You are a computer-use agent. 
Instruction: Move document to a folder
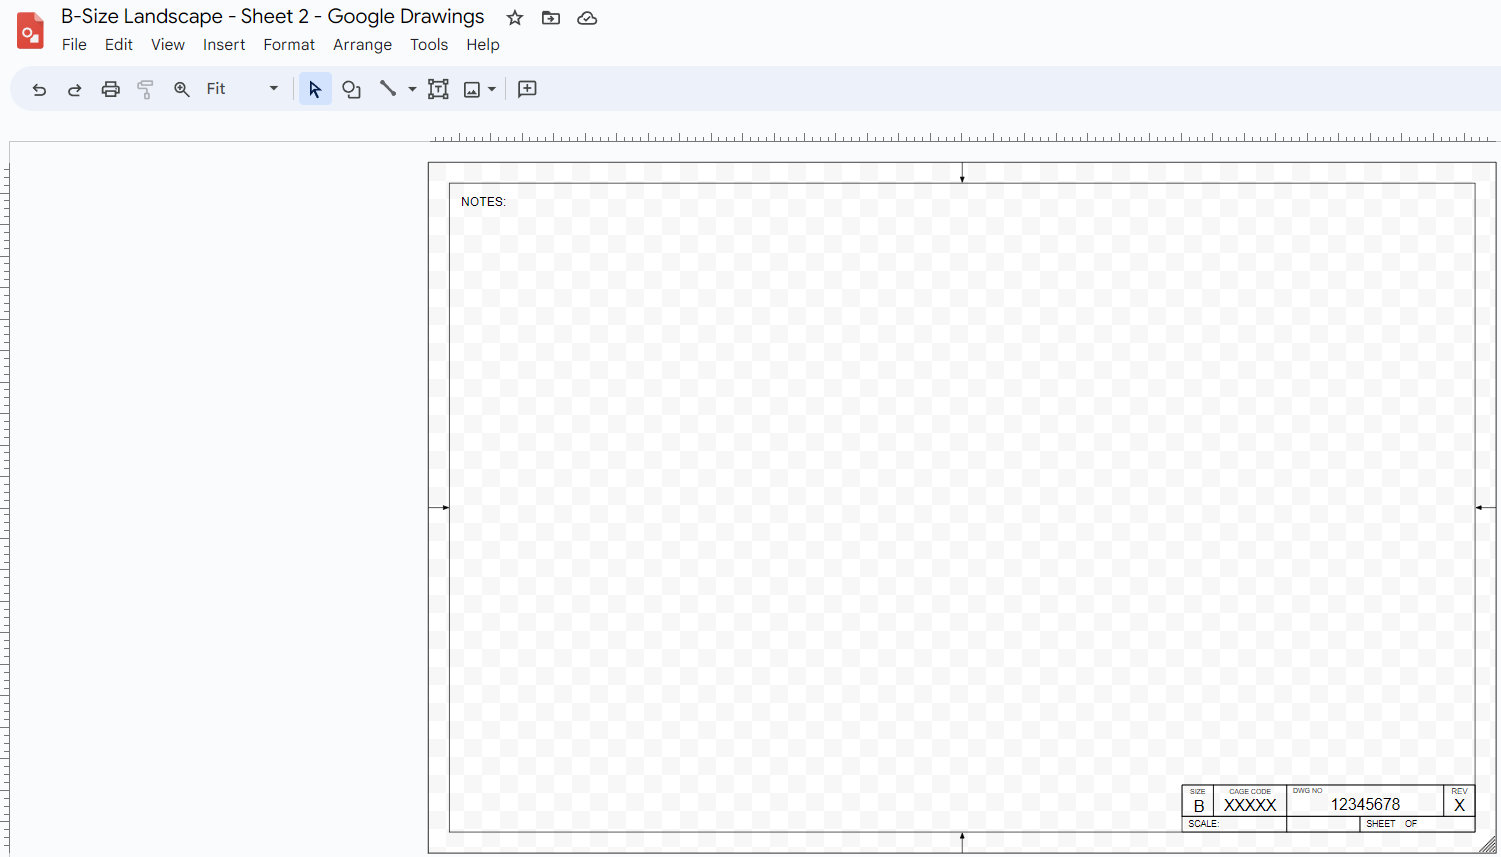point(551,18)
